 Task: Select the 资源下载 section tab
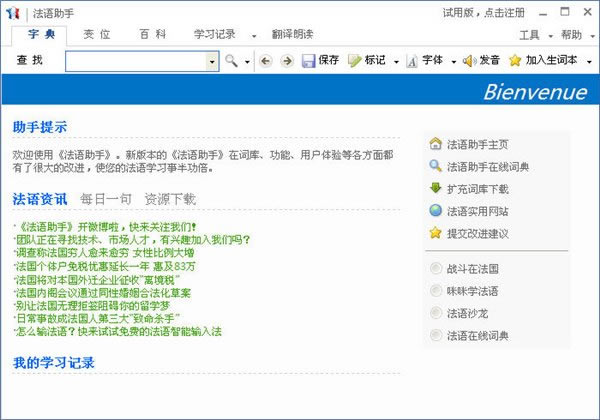(170, 199)
